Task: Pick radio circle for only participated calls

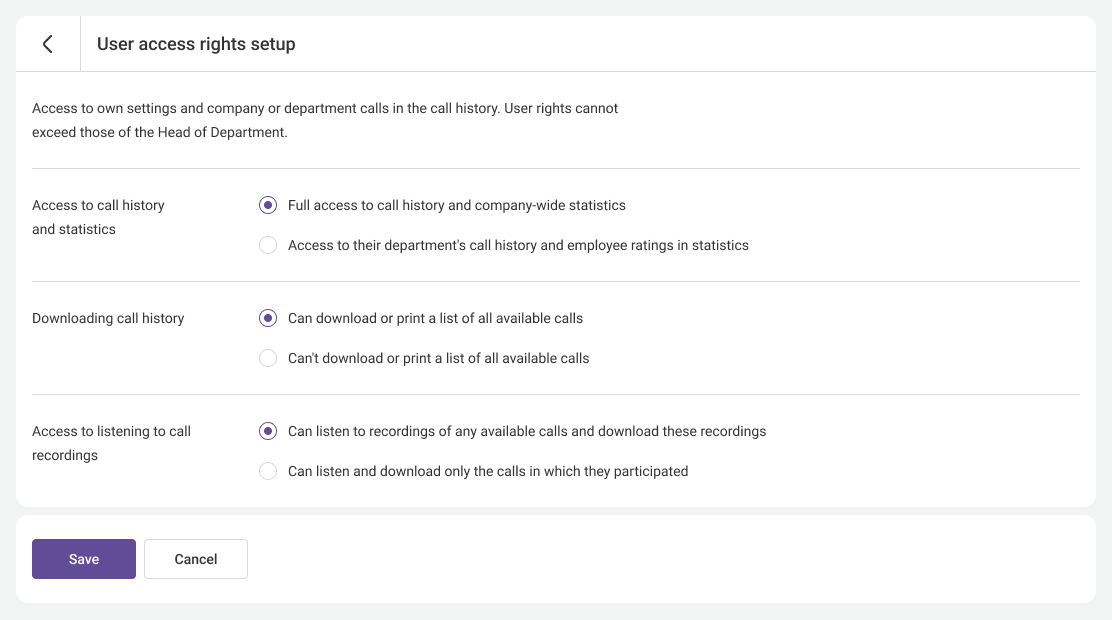Action: 267,471
